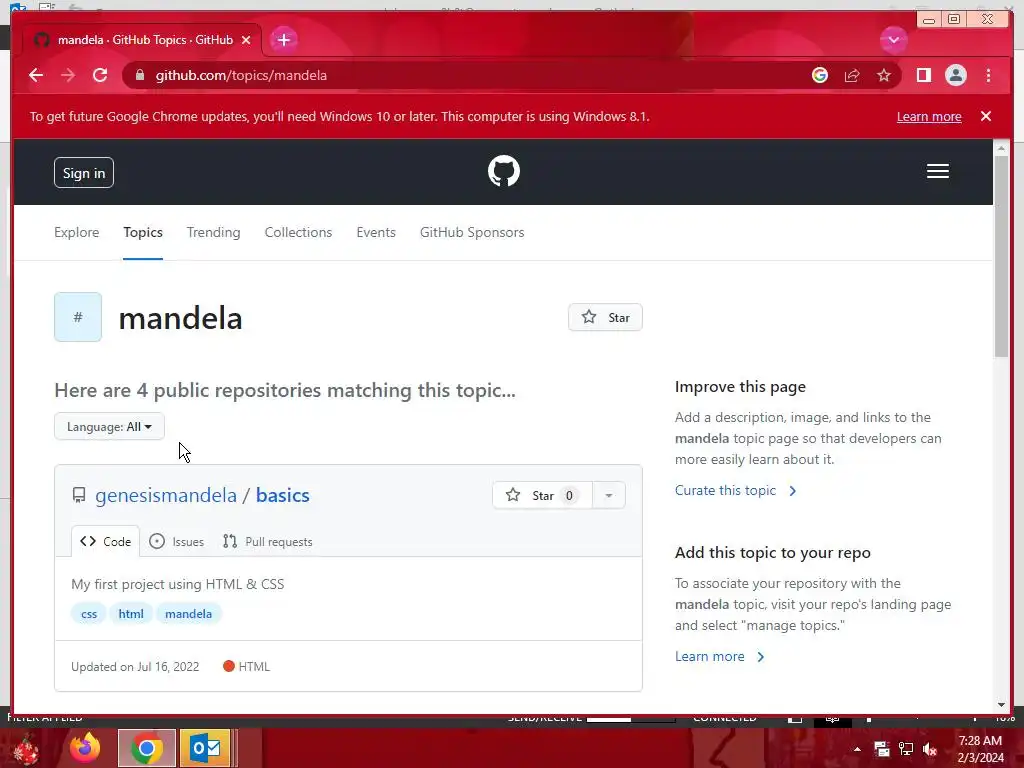Viewport: 1024px width, 768px height.
Task: Toggle the Chrome side panel
Action: [923, 75]
